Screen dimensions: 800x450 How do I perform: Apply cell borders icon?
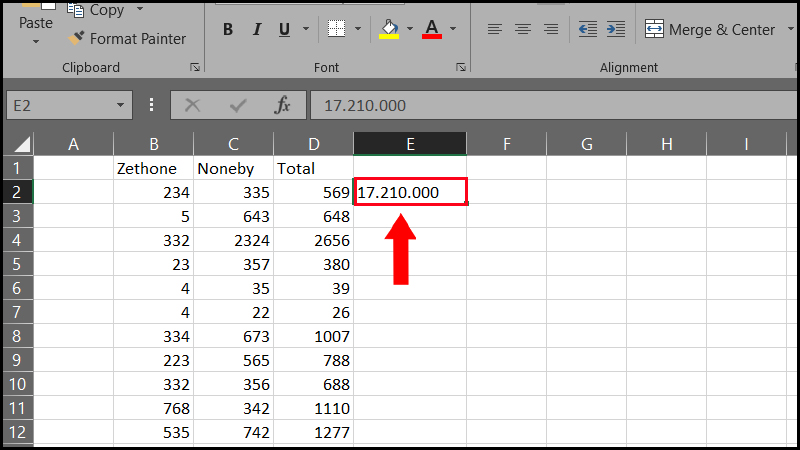[336, 29]
